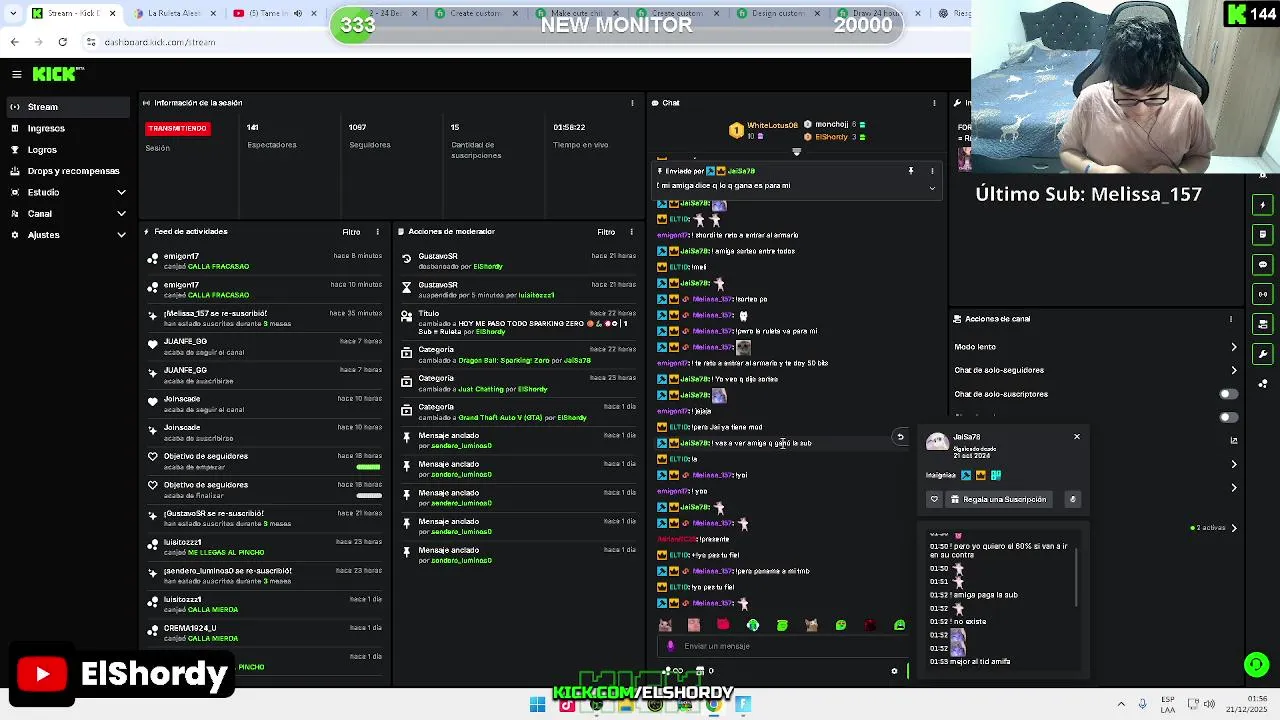Click heart icon in JaiSa78 user card
The image size is (1280, 720).
point(934,499)
